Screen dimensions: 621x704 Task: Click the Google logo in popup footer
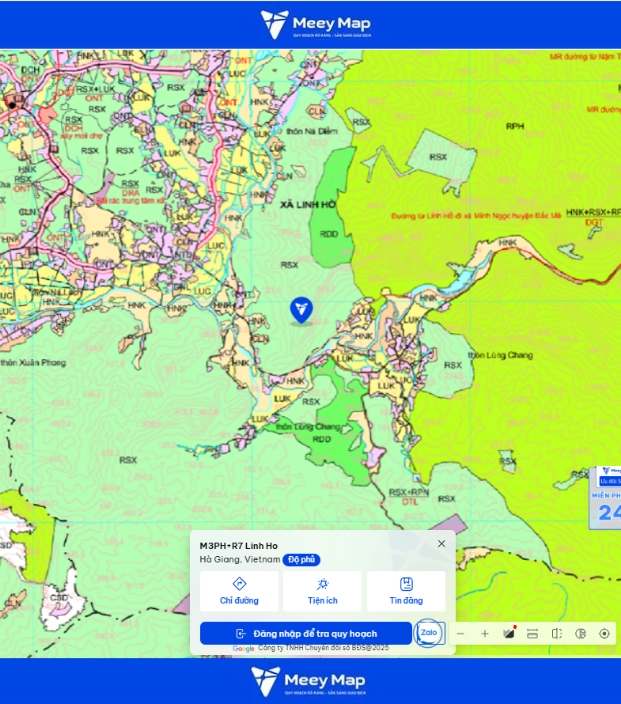[x=243, y=648]
